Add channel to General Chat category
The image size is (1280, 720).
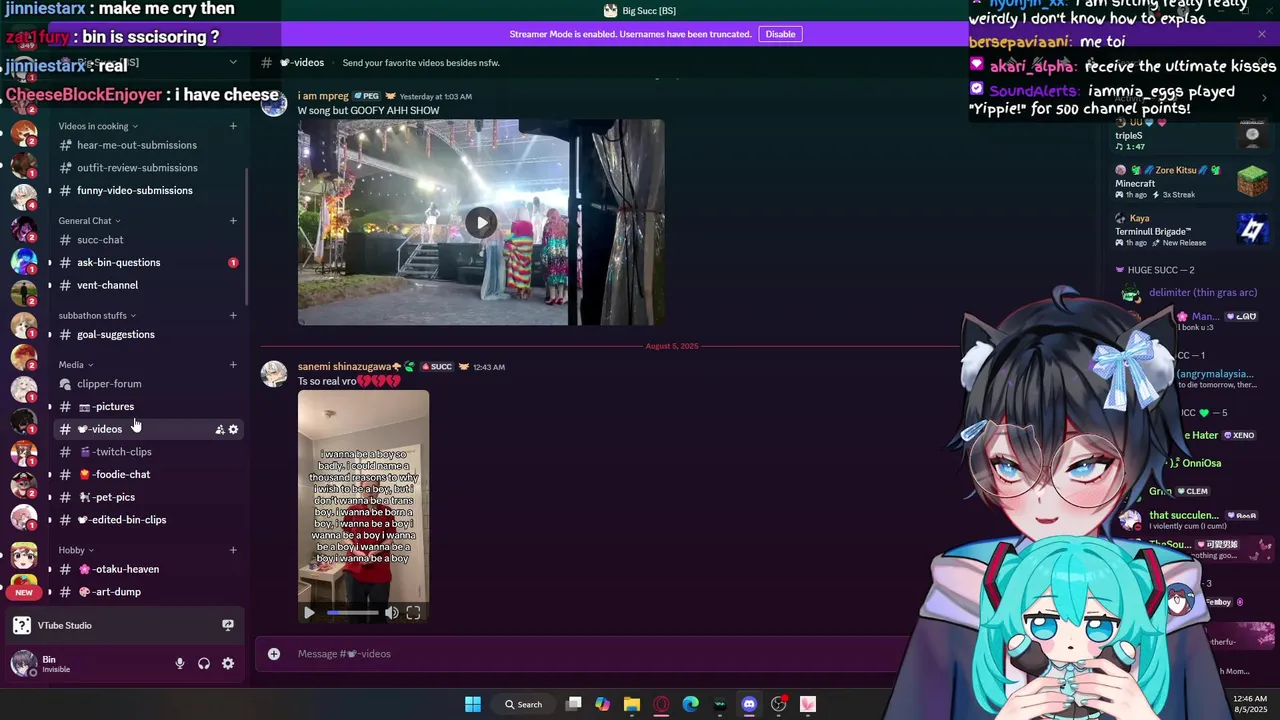233,221
